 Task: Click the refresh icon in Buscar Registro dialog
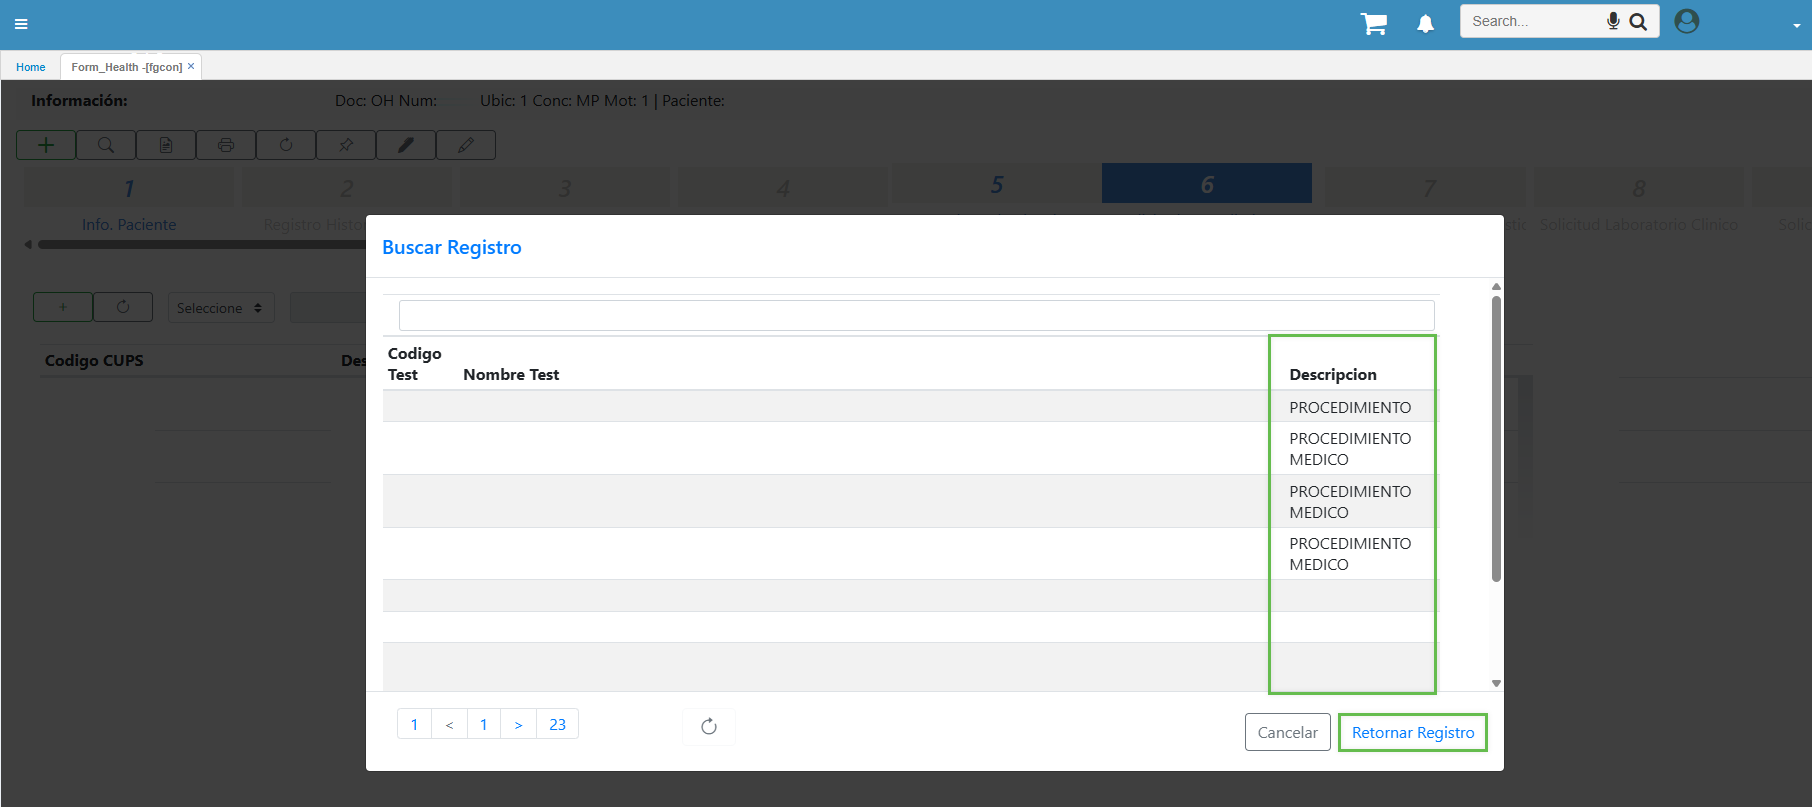[709, 726]
